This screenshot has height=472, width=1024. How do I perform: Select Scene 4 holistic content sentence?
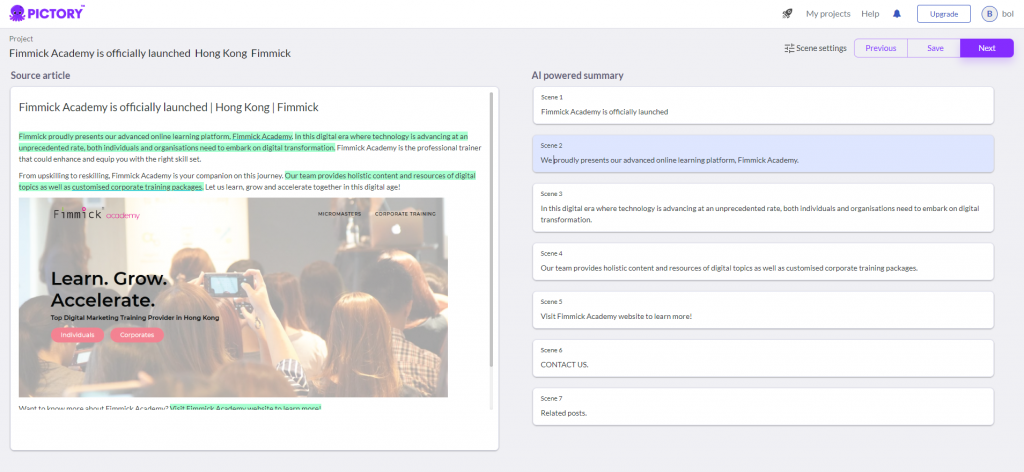(x=763, y=262)
